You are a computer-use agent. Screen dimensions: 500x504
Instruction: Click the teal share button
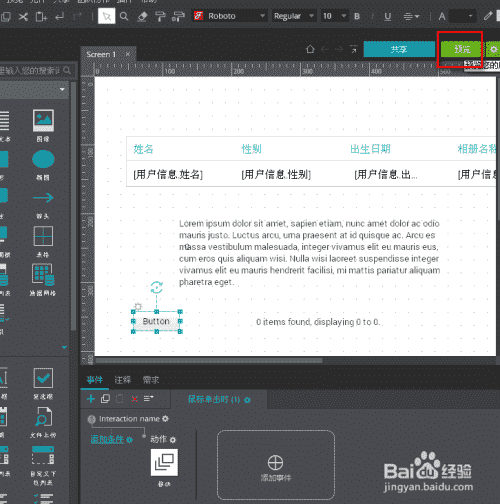[x=399, y=49]
